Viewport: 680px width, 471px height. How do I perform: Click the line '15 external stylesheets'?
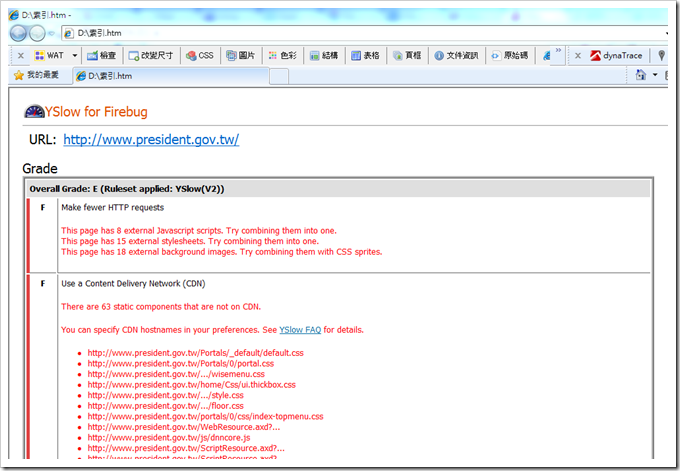point(190,241)
